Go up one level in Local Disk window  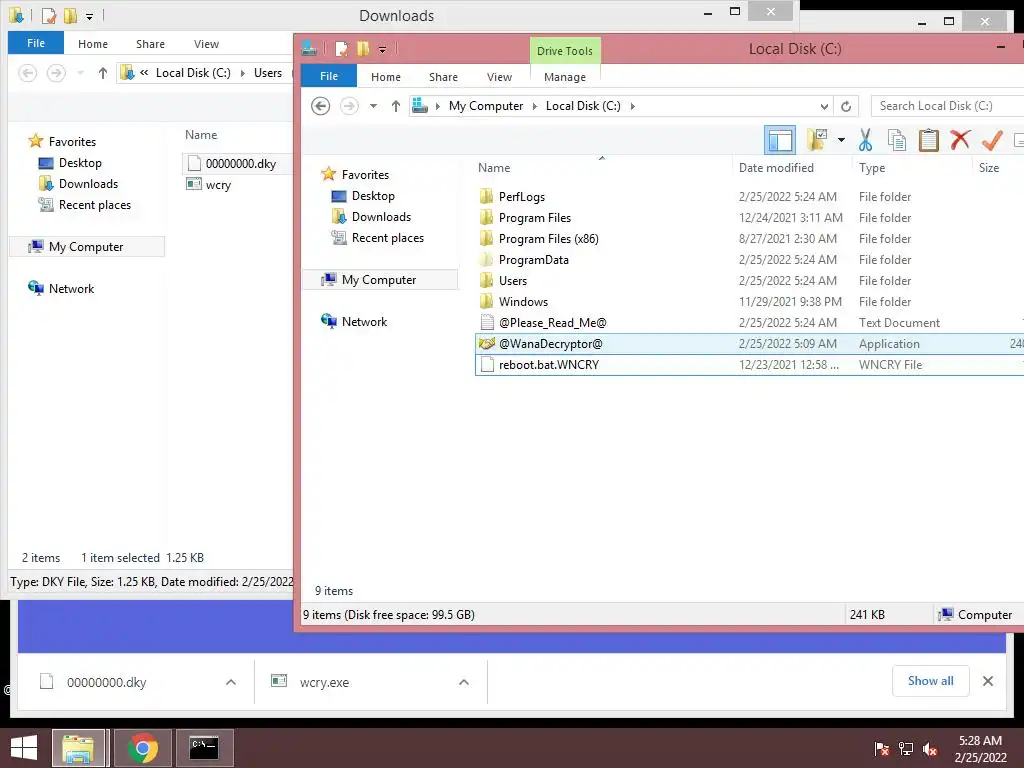click(395, 106)
